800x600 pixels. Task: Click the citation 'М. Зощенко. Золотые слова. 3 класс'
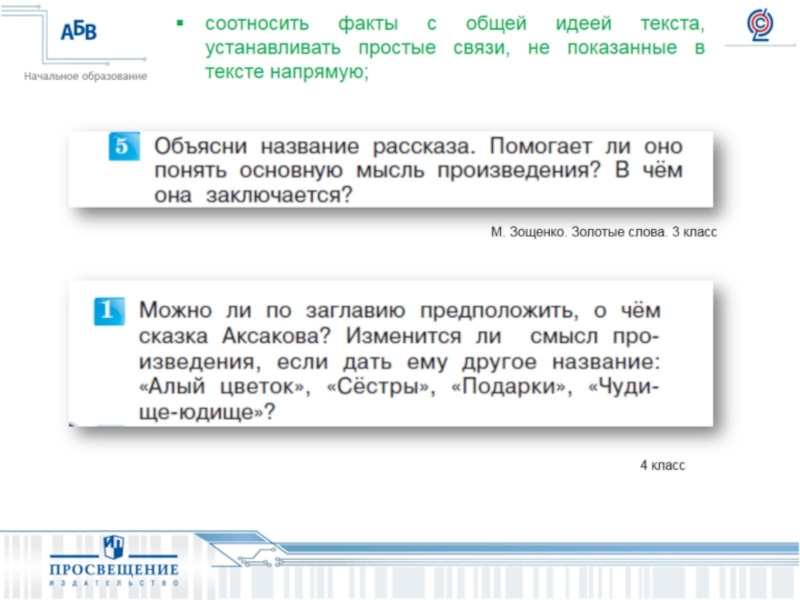[x=604, y=232]
